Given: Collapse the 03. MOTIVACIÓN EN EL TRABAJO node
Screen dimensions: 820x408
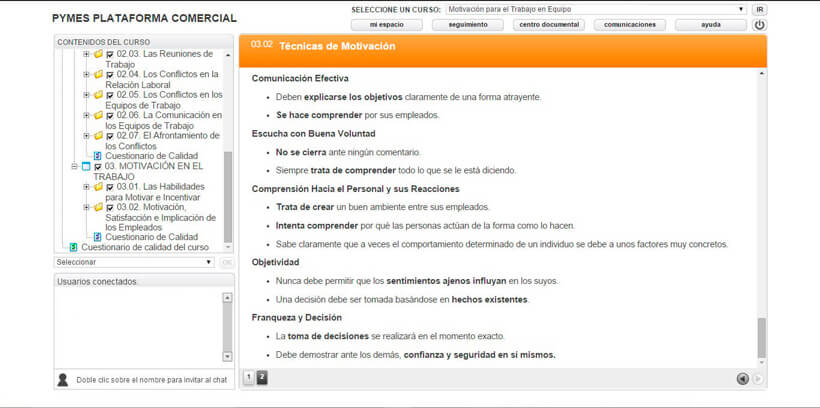Looking at the screenshot, I should [74, 166].
